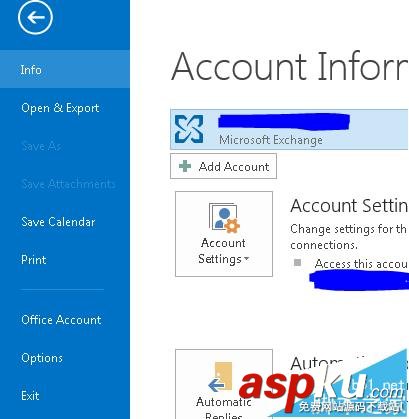Screen dimensions: 409x419
Task: Click the Account Settings person-gear icon
Action: click(224, 217)
